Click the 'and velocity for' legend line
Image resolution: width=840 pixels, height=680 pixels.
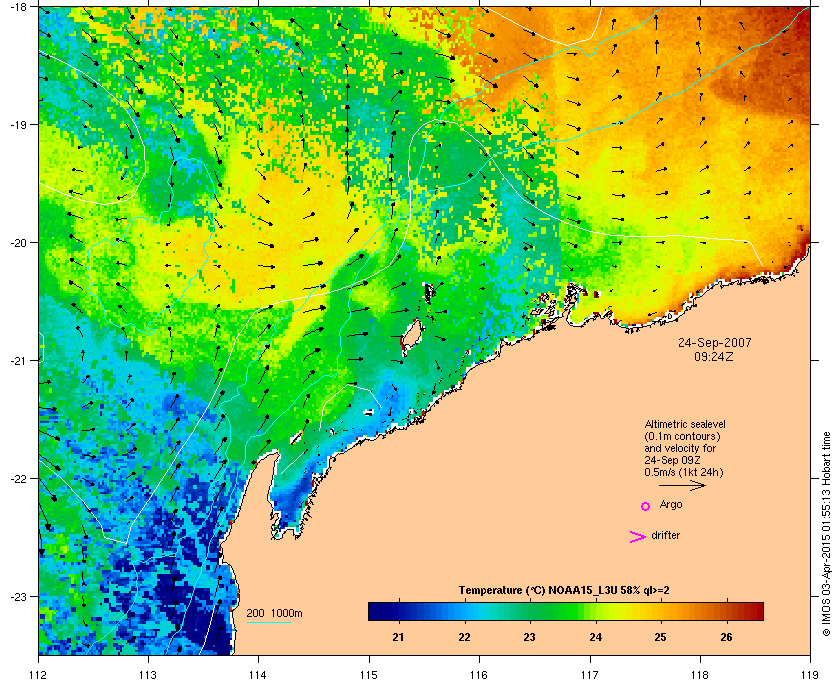[680, 449]
